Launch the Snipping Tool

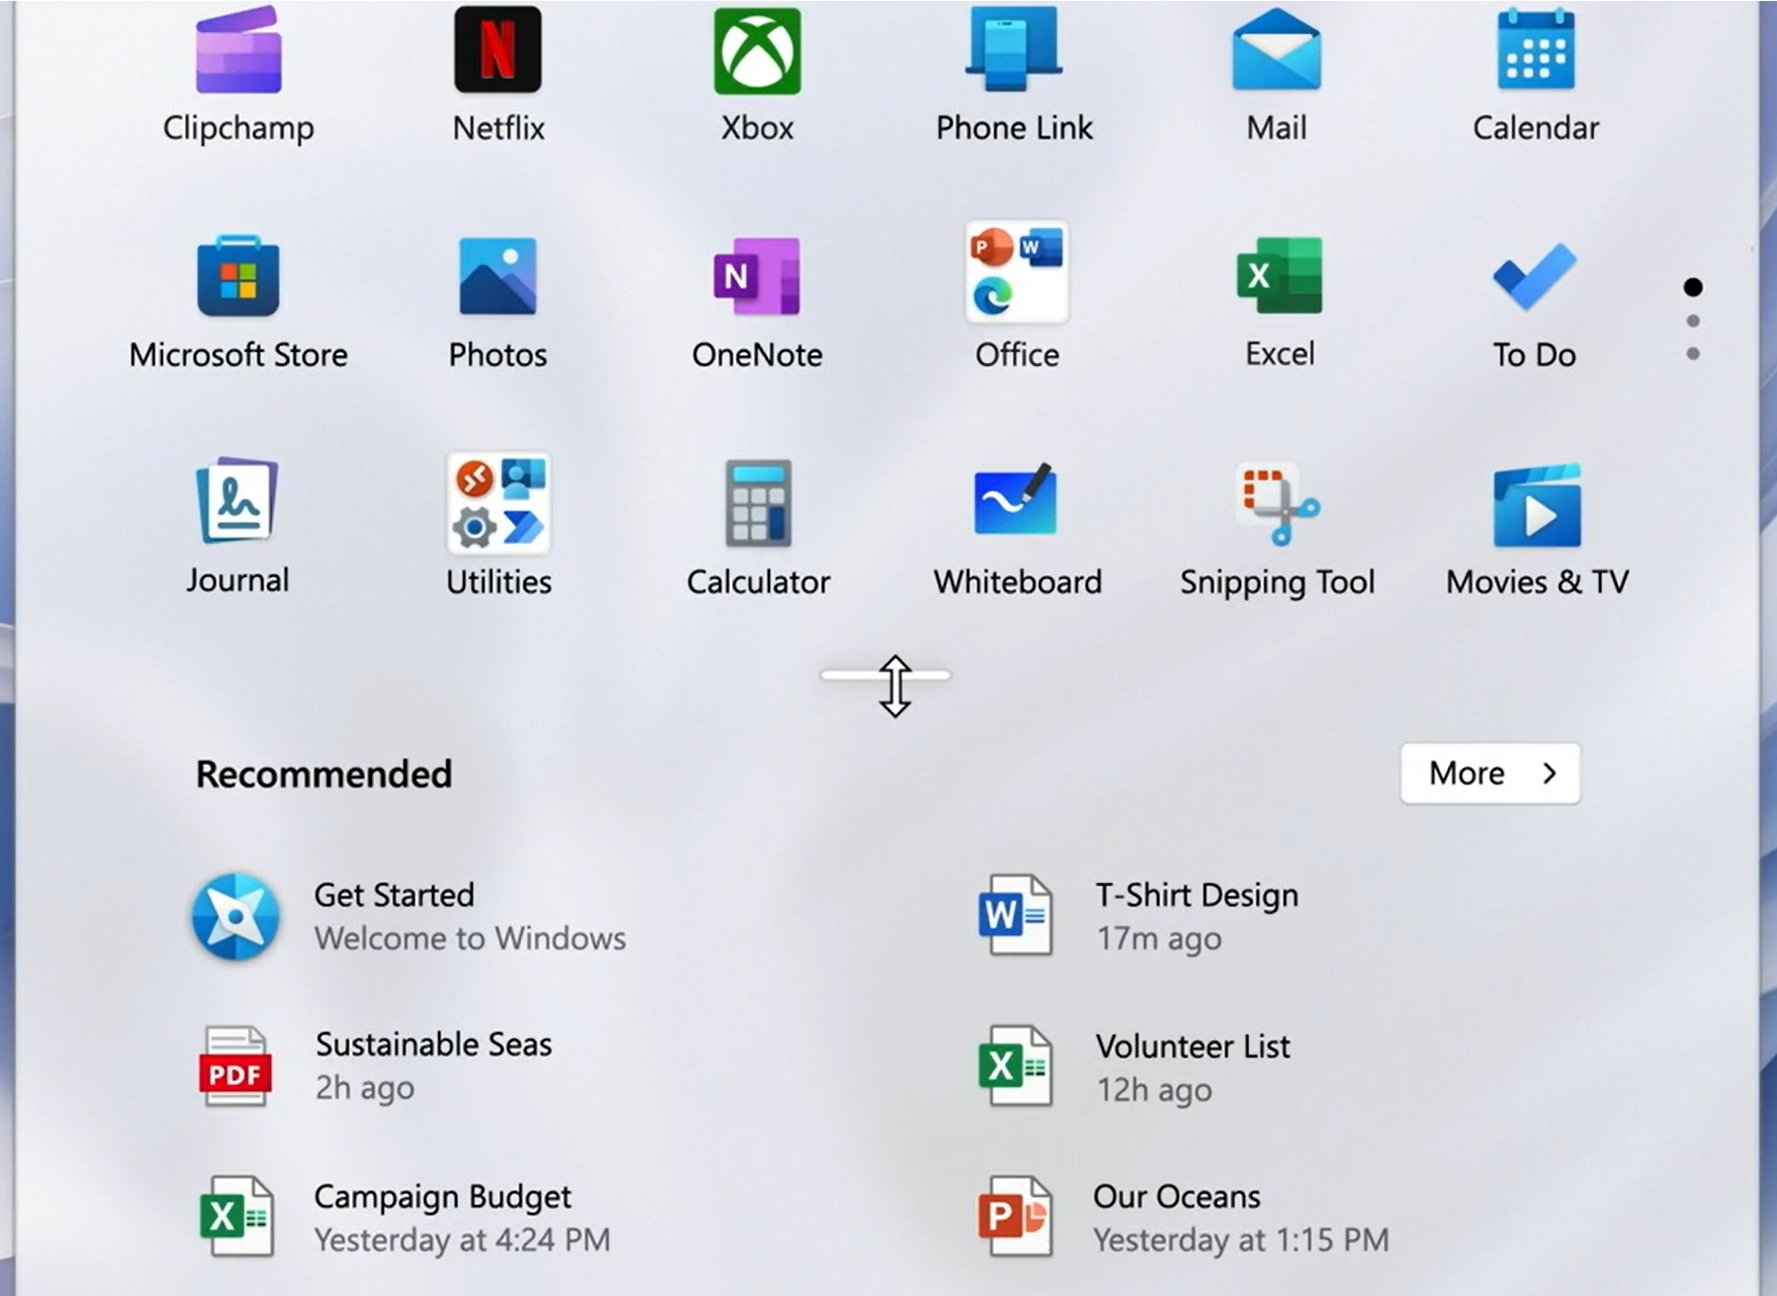pos(1277,530)
